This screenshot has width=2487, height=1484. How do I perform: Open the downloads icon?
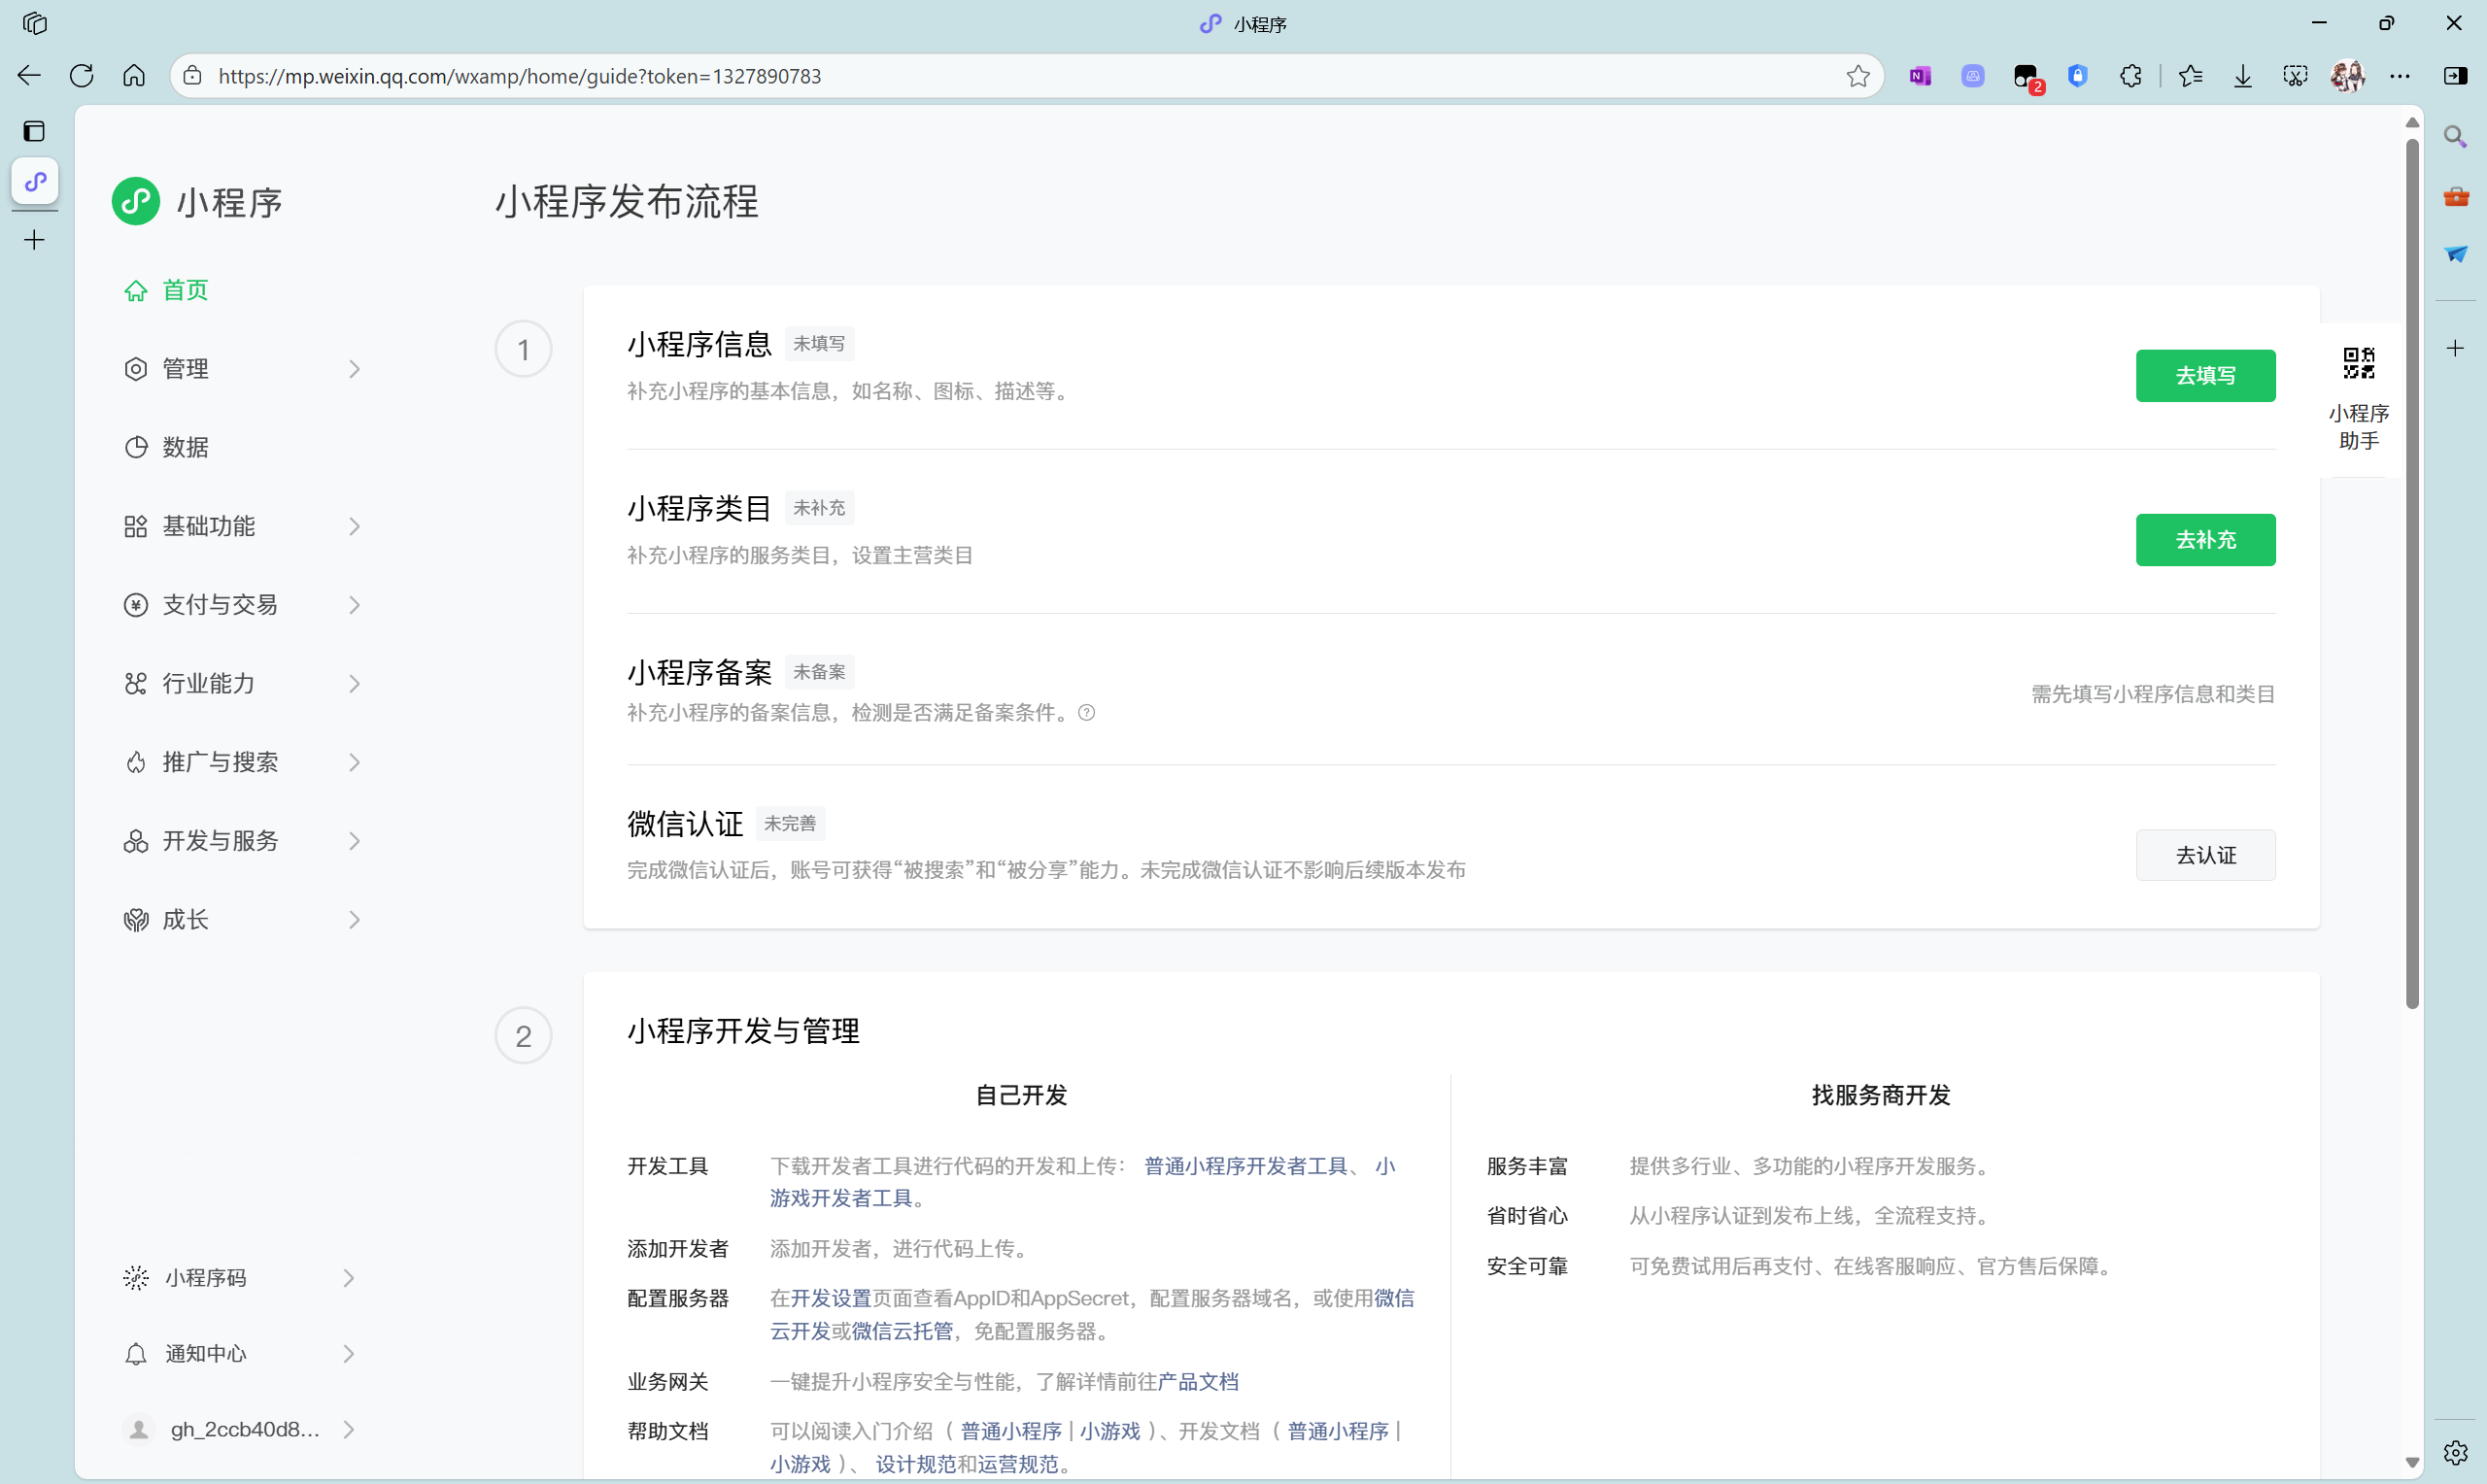pos(2243,76)
